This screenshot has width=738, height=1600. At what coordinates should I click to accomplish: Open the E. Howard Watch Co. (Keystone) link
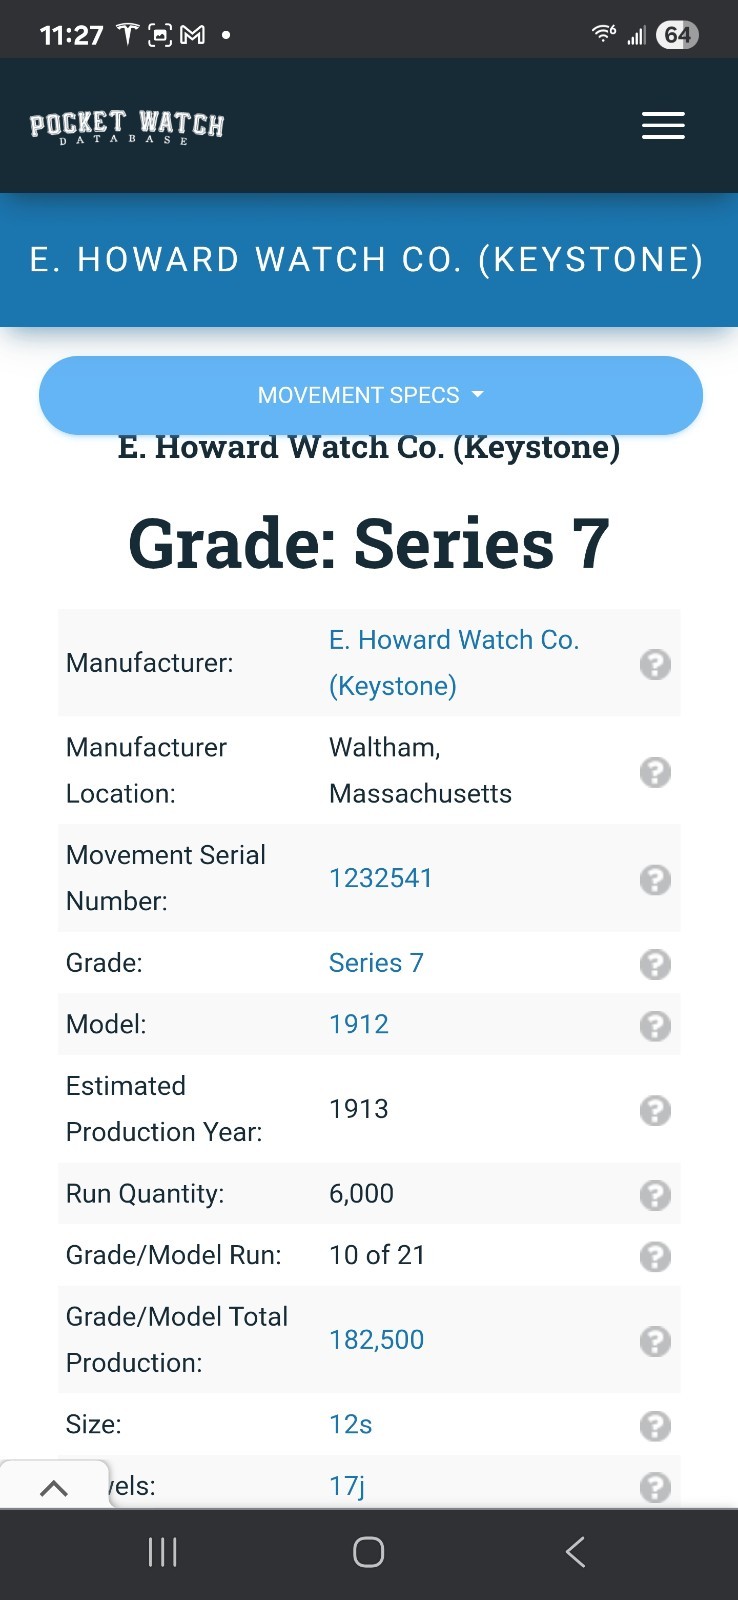[453, 662]
